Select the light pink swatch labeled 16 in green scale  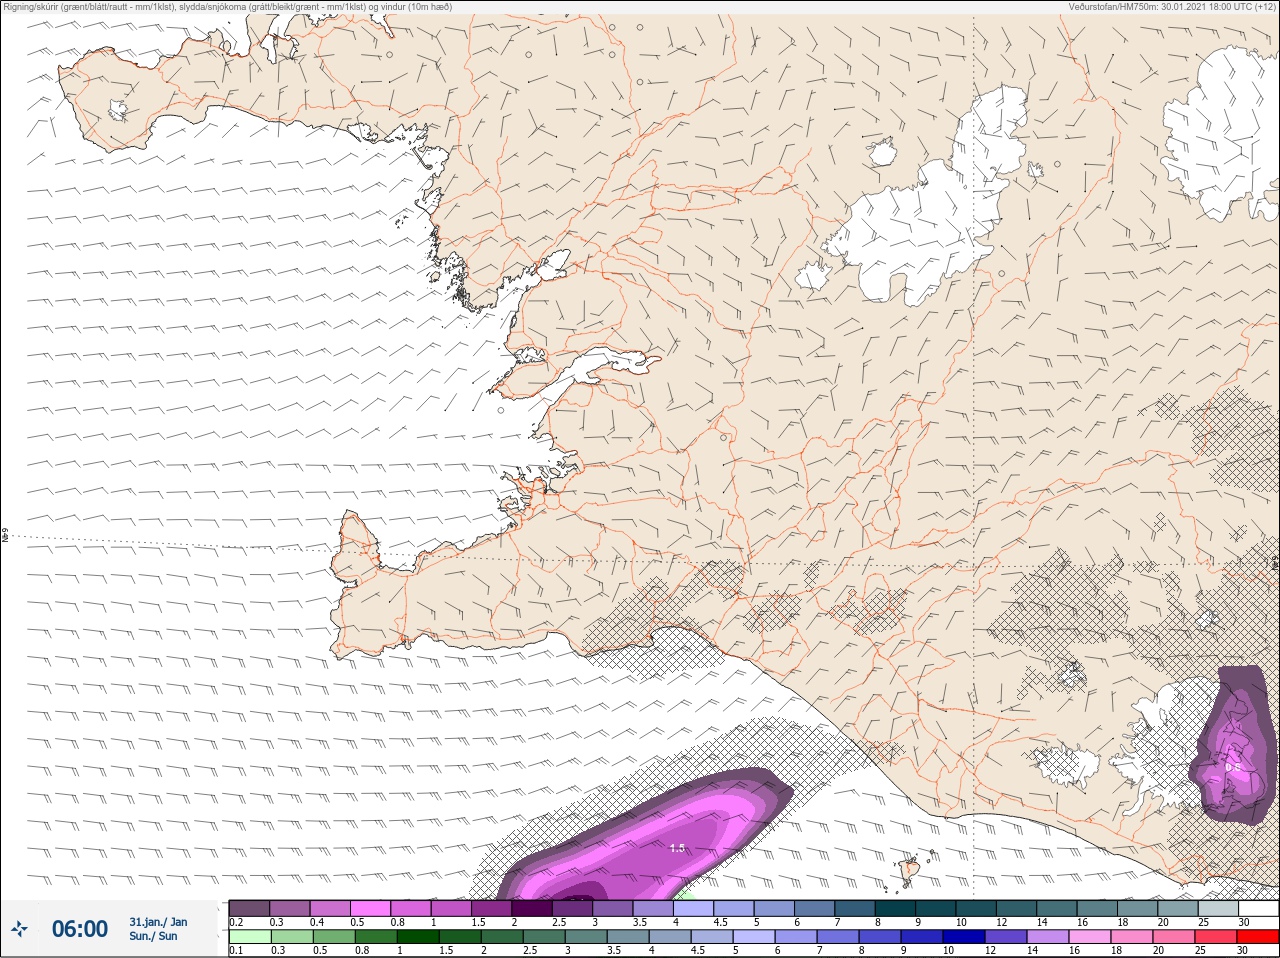[1089, 937]
